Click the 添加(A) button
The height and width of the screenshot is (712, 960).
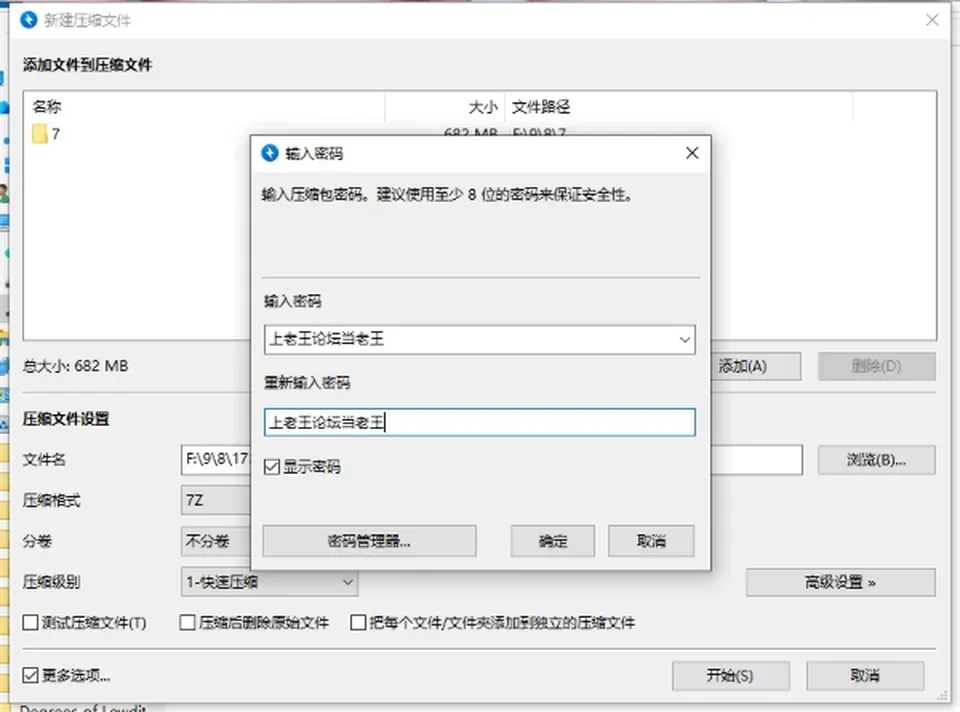point(756,366)
